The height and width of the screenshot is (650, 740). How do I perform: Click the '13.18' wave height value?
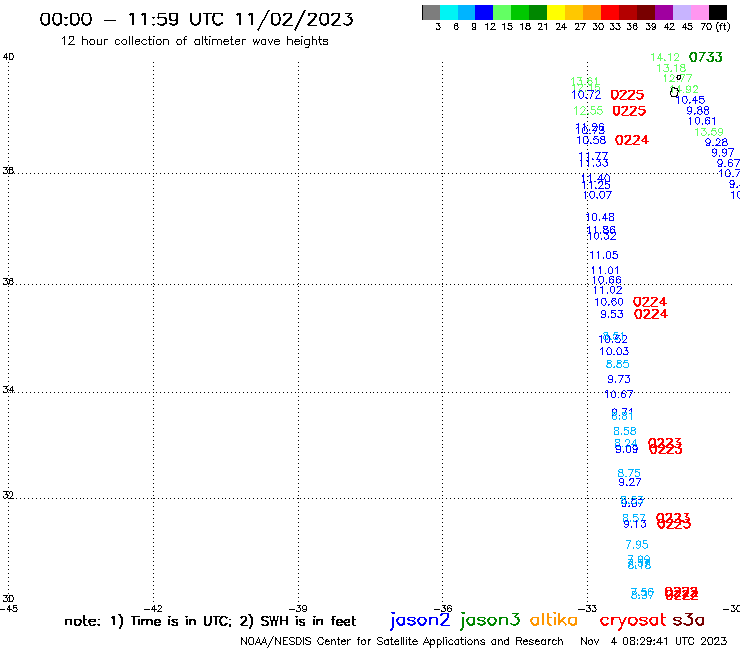click(x=671, y=68)
